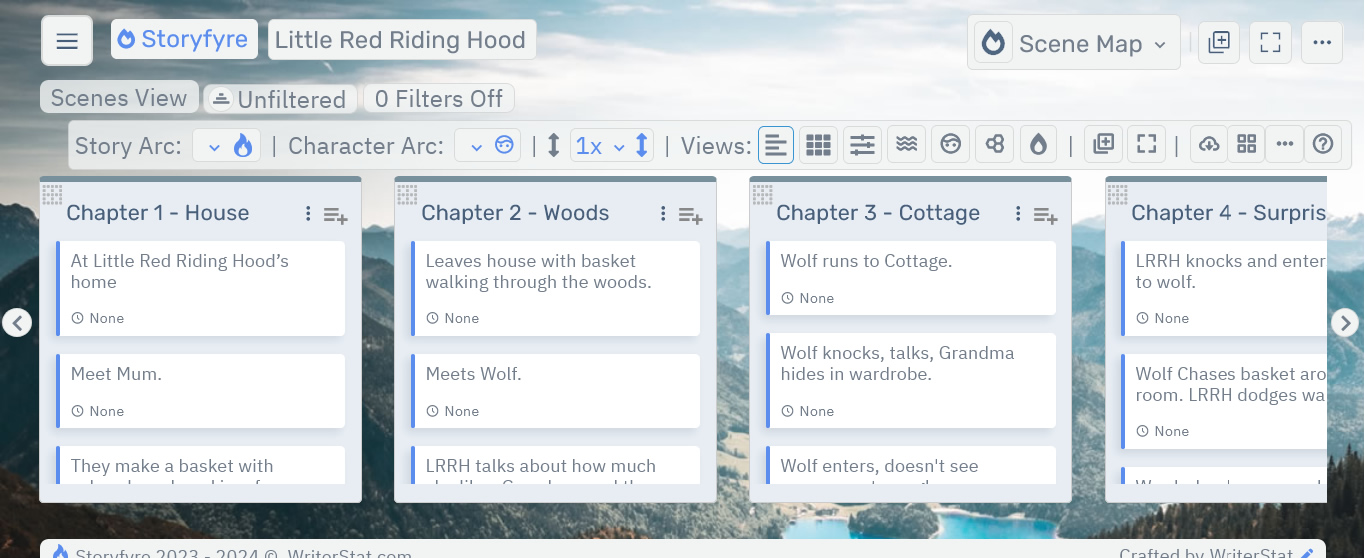Image resolution: width=1365 pixels, height=558 pixels.
Task: Click the None time under 'Wolf runs to Cottage.'
Action: point(808,298)
